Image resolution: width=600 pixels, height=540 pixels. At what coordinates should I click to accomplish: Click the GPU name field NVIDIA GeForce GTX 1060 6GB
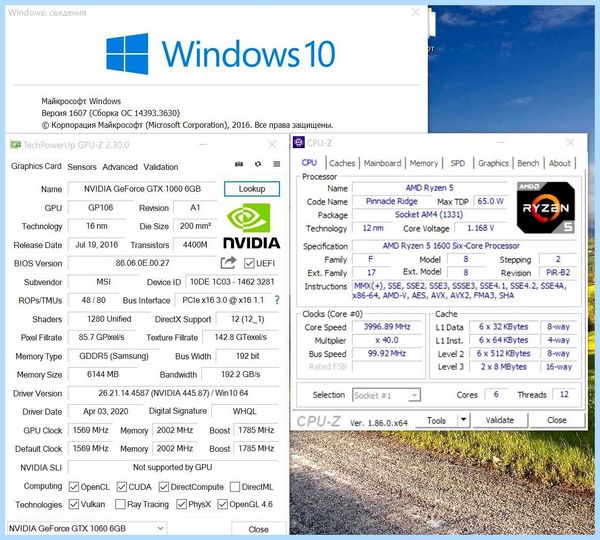(x=142, y=189)
